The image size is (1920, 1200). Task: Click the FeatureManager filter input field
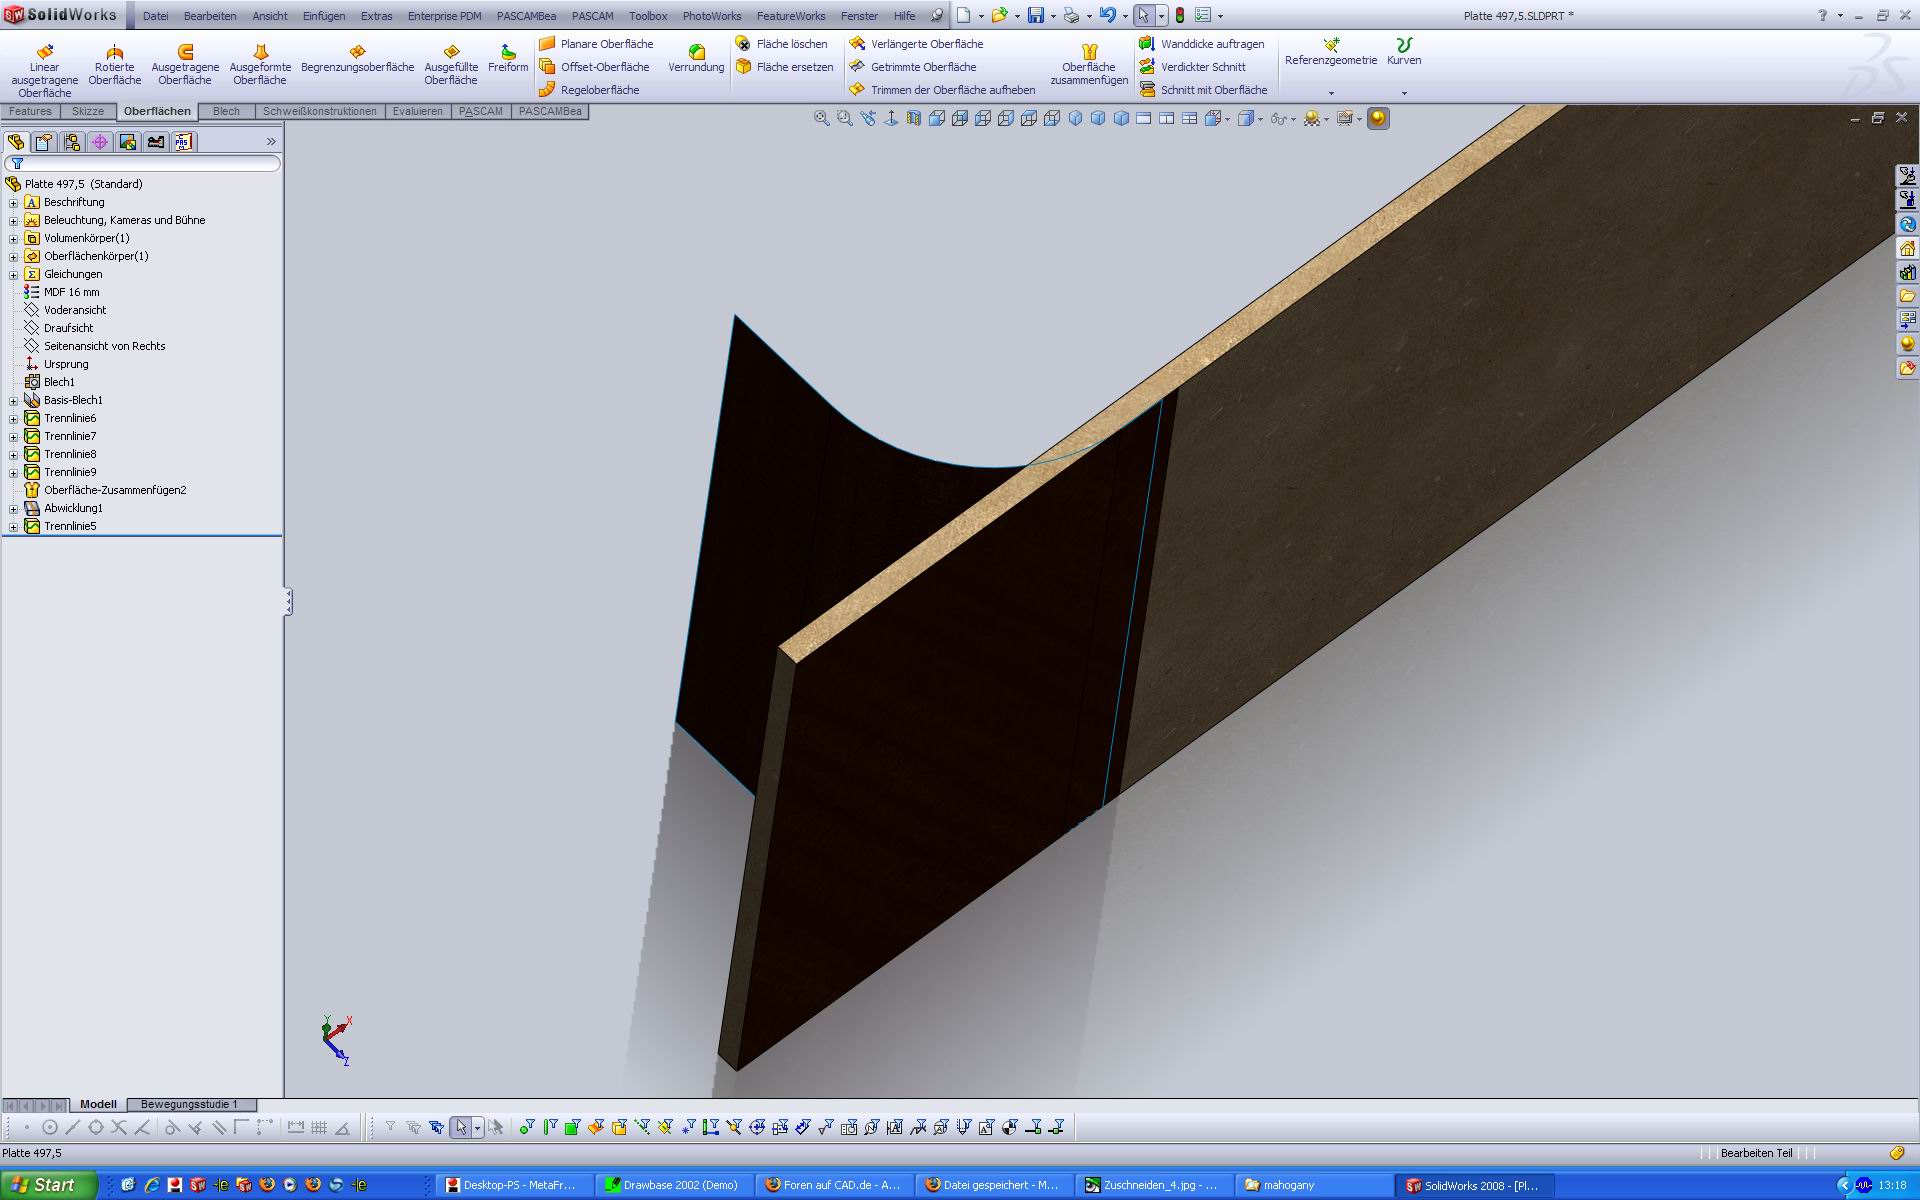[142, 163]
